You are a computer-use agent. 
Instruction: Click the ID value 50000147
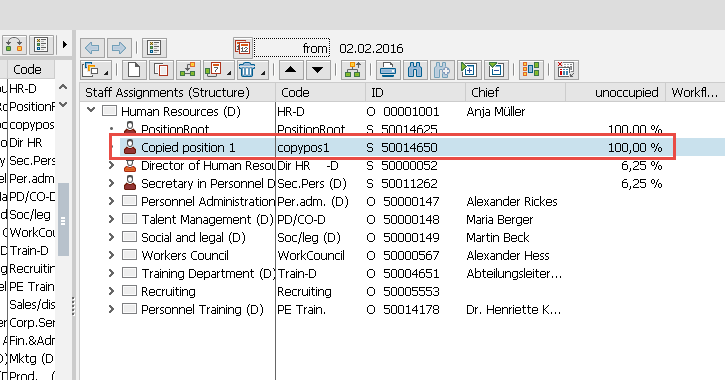point(411,201)
